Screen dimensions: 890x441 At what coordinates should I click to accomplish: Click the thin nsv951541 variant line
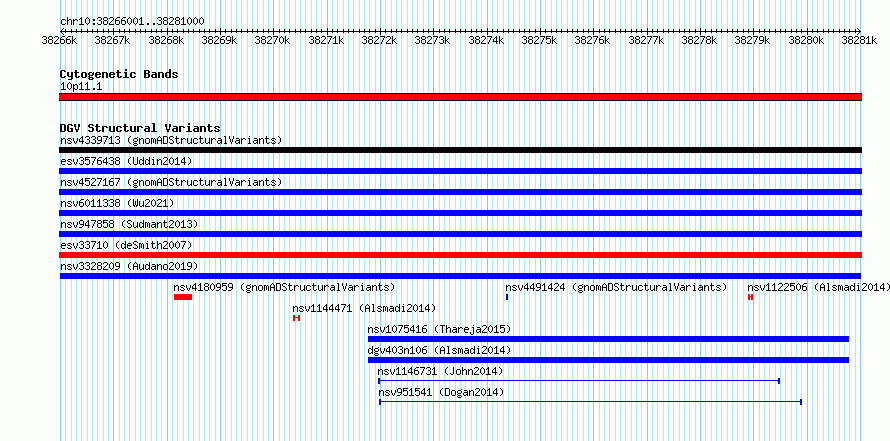click(590, 402)
